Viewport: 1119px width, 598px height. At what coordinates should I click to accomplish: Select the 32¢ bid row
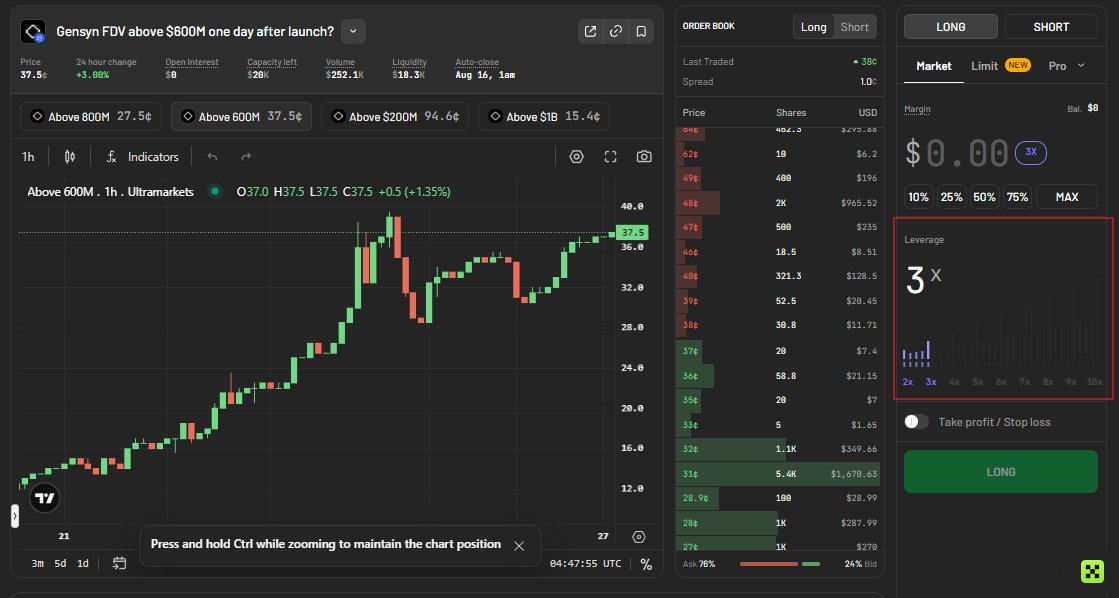click(x=779, y=449)
